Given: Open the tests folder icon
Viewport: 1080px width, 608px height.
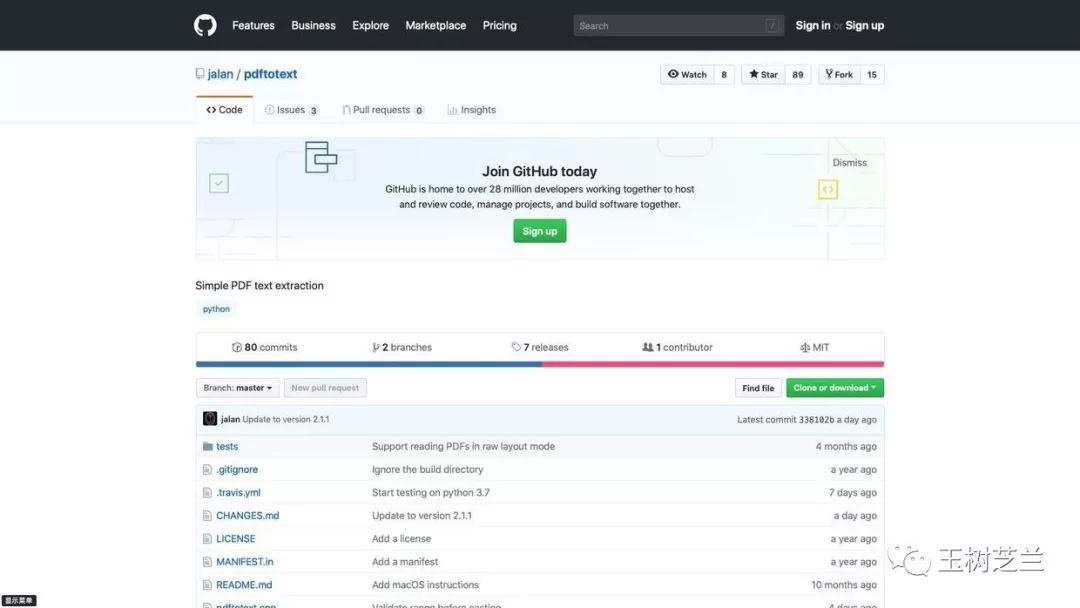Looking at the screenshot, I should 207,446.
